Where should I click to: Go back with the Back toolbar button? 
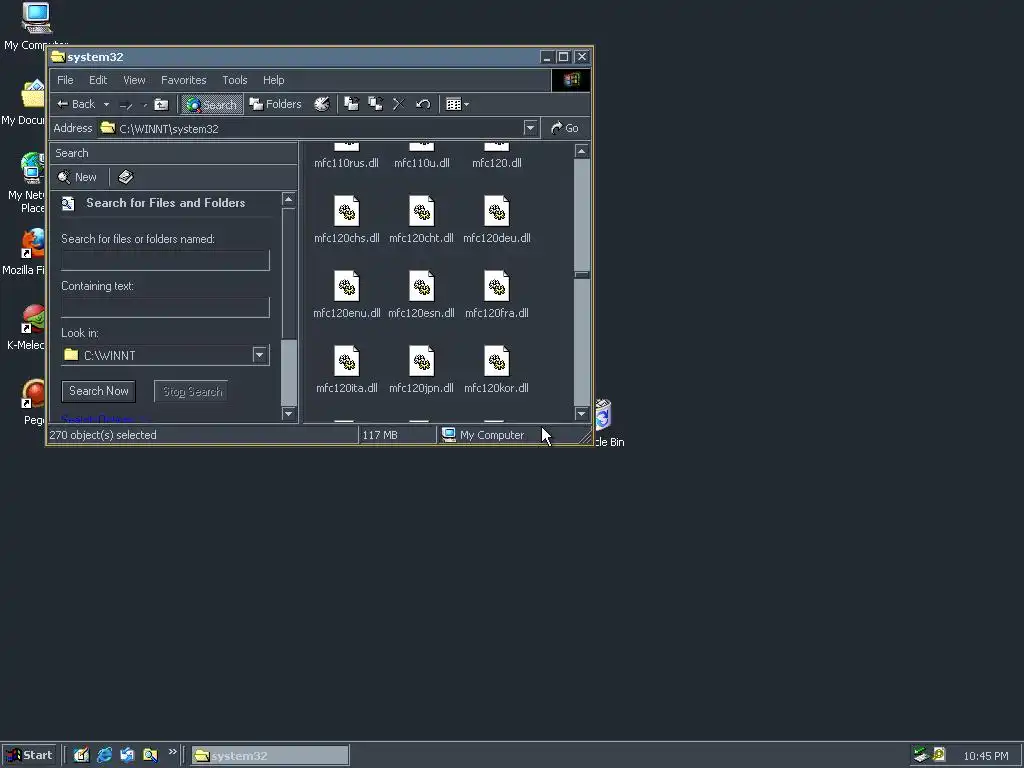[x=76, y=104]
